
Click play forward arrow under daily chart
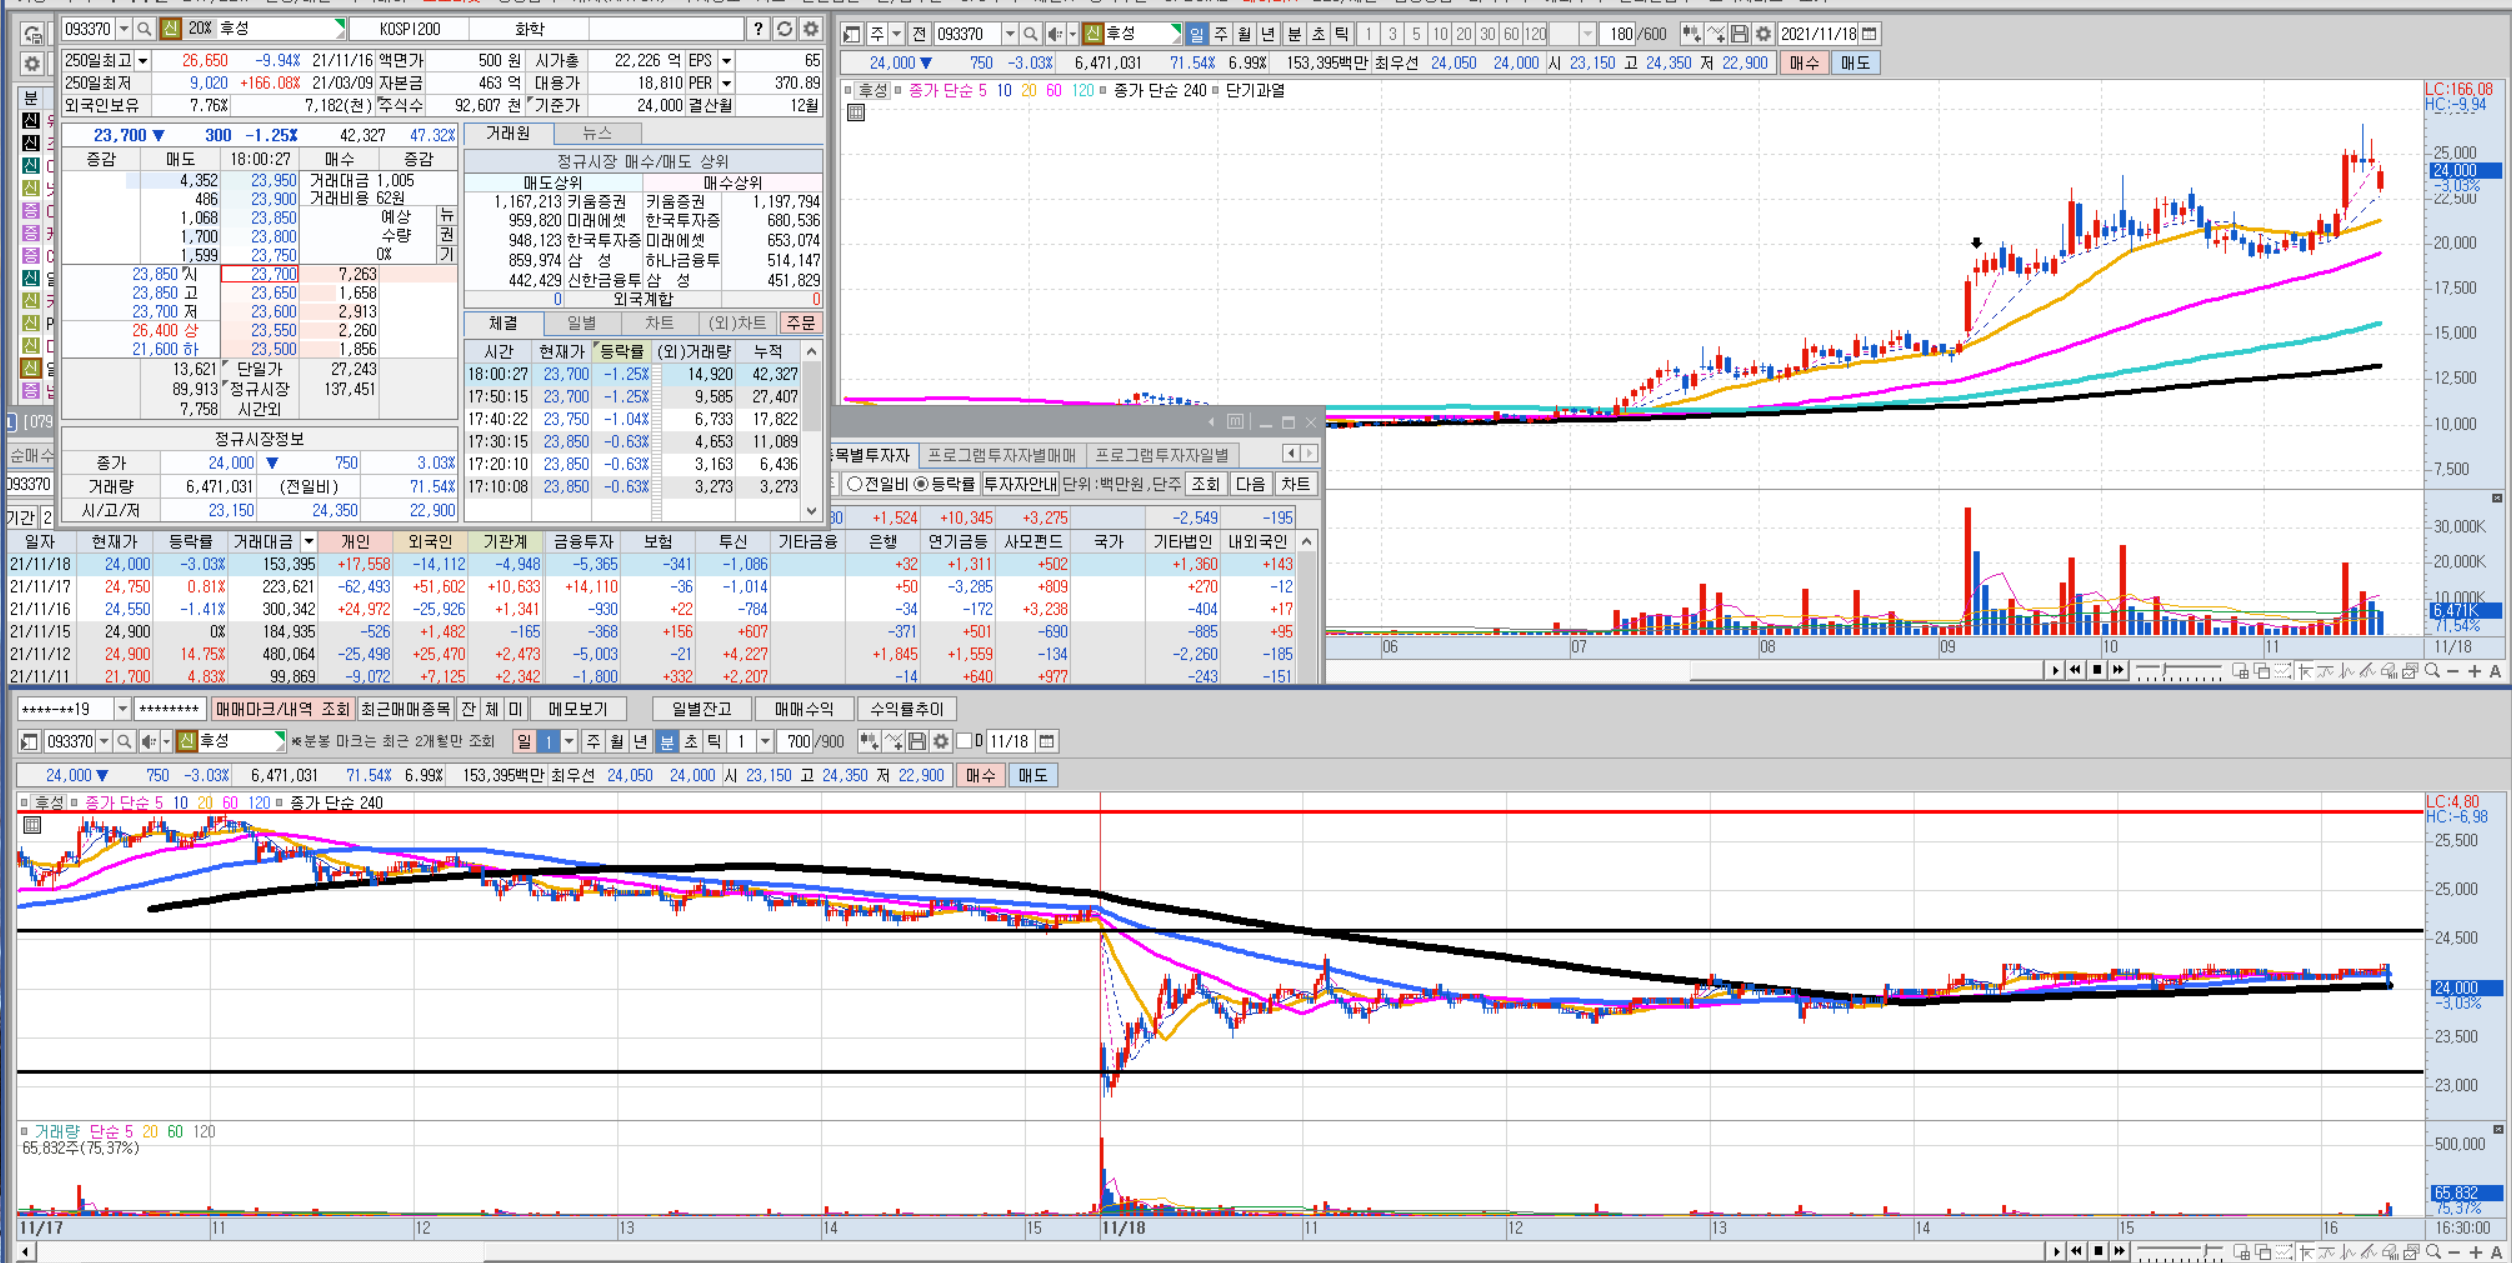click(x=2055, y=670)
